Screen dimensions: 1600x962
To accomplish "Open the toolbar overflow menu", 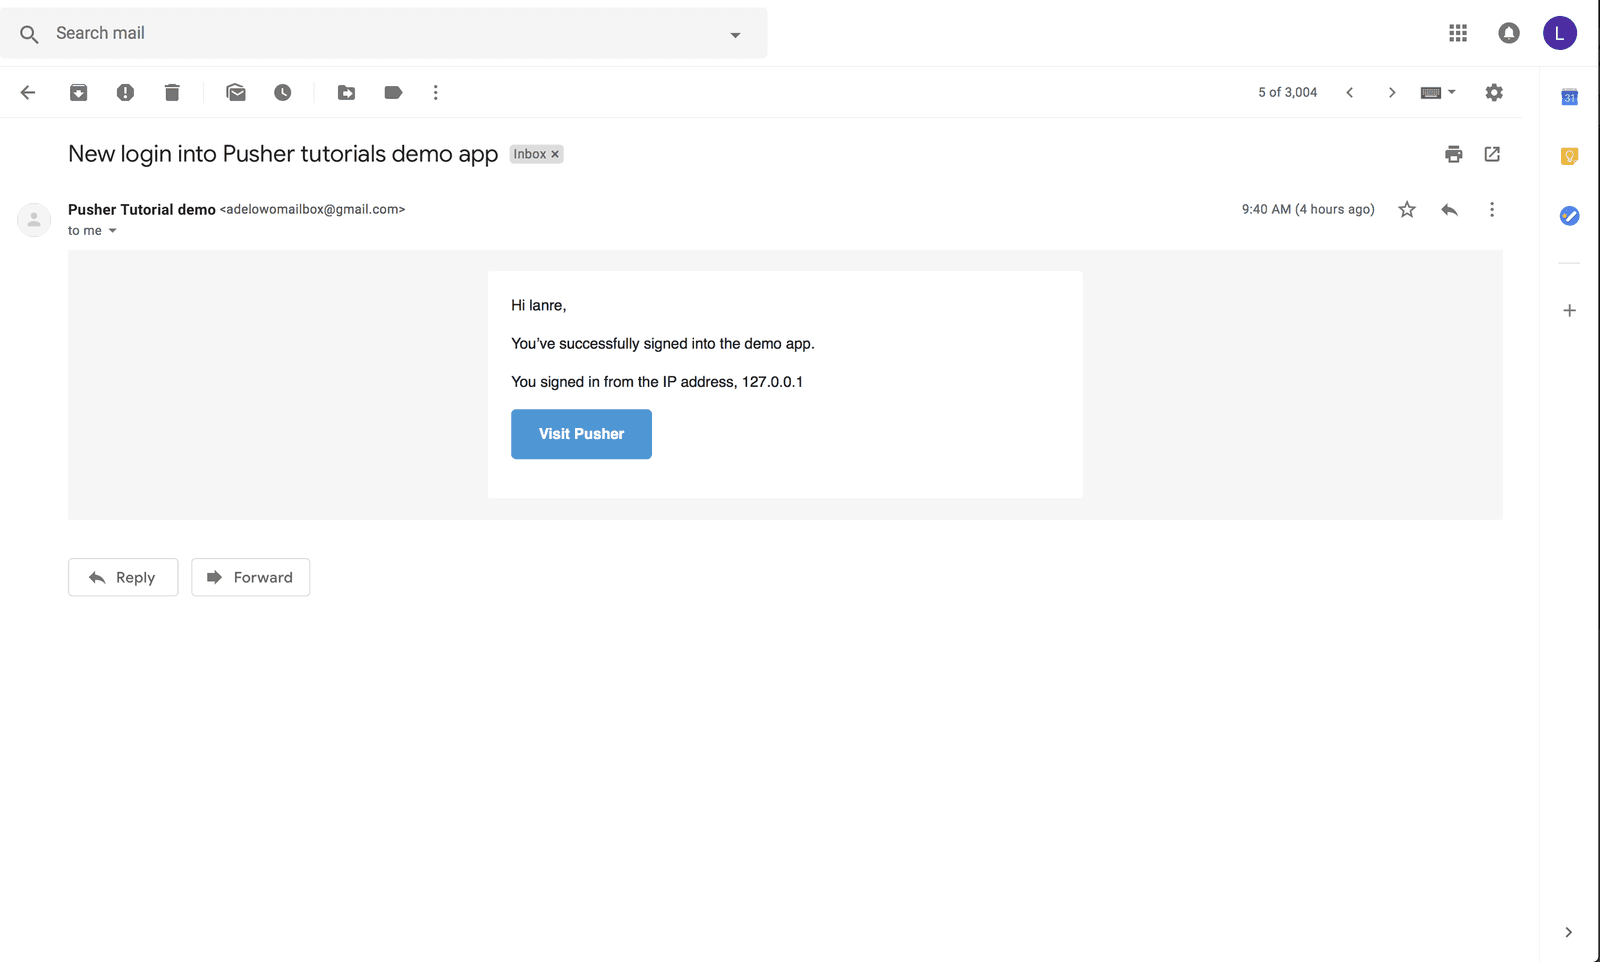I will (x=435, y=92).
